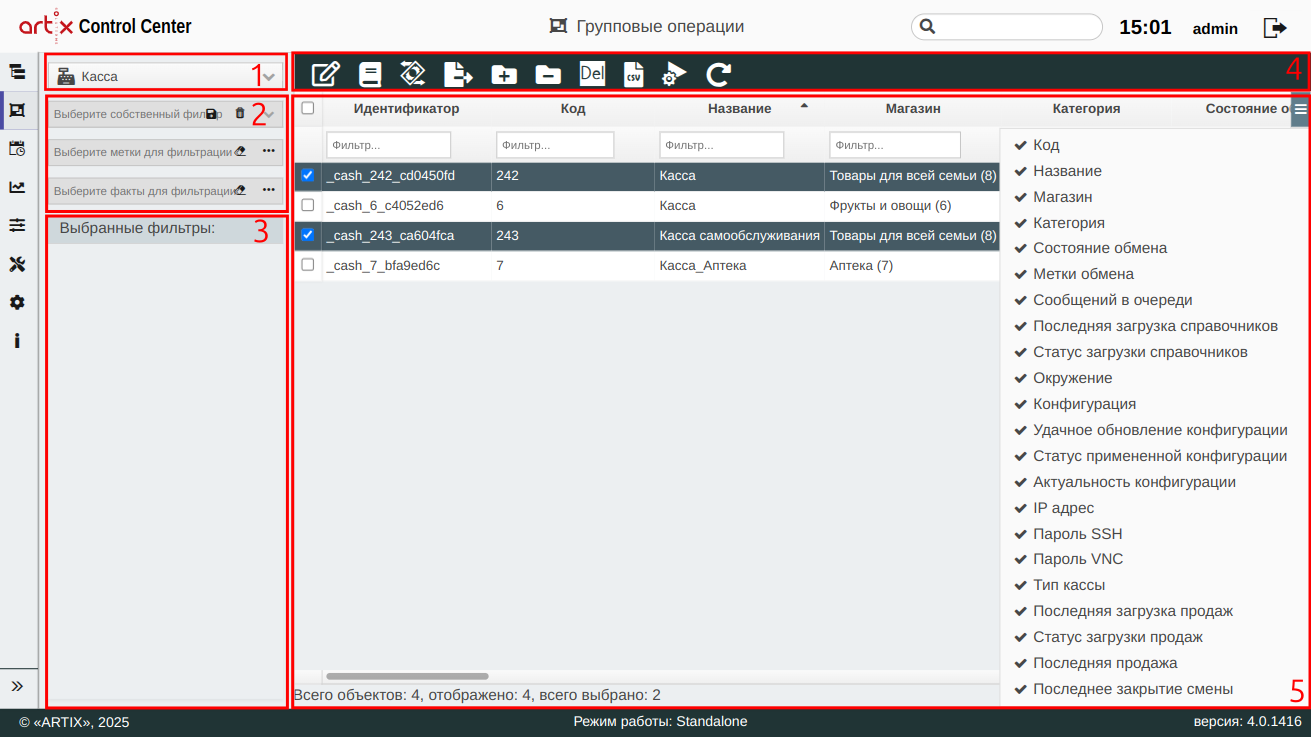The width and height of the screenshot is (1311, 737).
Task: Expand the left sidebar with double chevron
Action: point(17,686)
